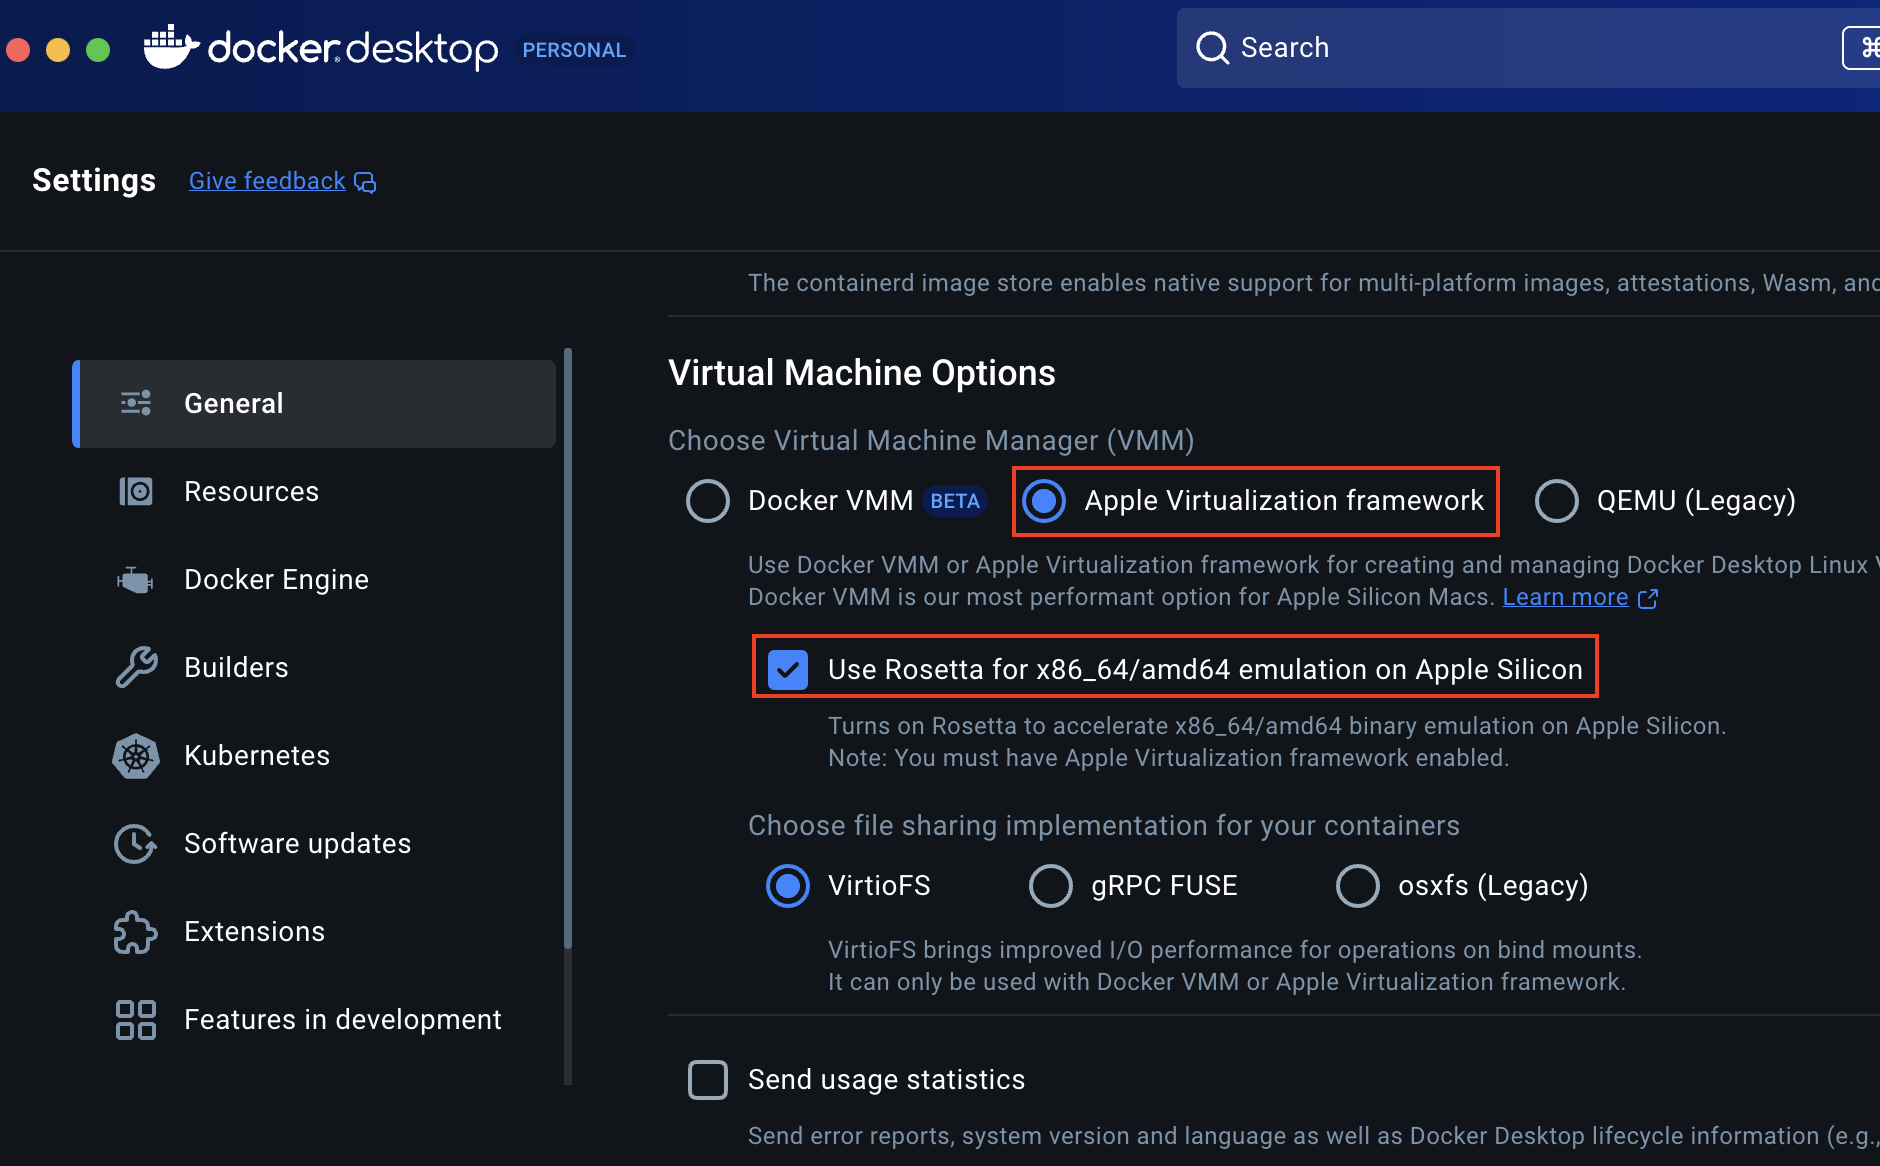Click Choose file sharing implementation label

[x=1104, y=826]
